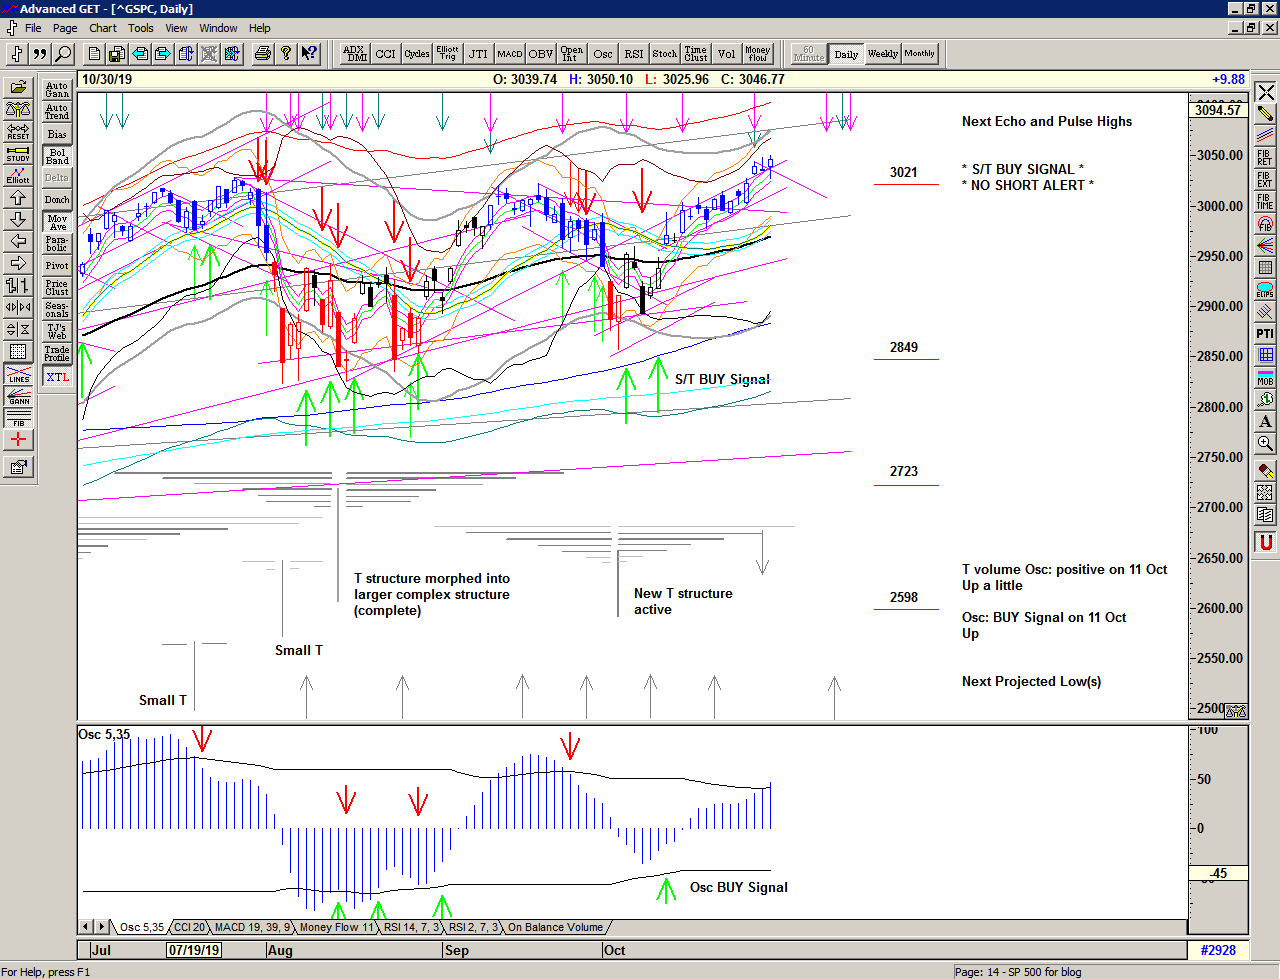
Task: Click the MACD indicator icon
Action: (x=509, y=54)
